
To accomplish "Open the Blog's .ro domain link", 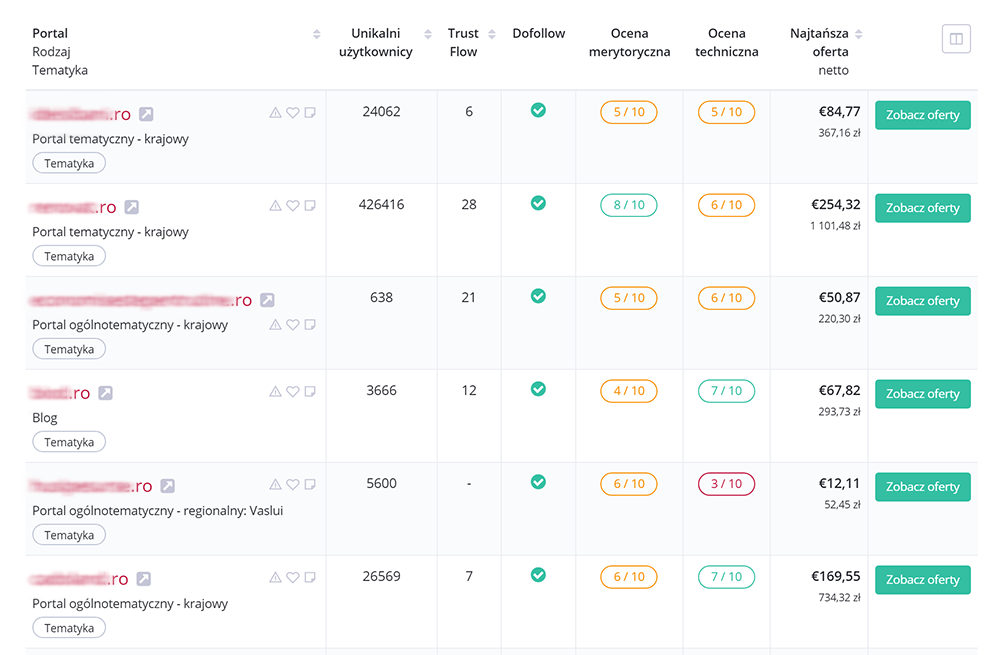I will [61, 393].
